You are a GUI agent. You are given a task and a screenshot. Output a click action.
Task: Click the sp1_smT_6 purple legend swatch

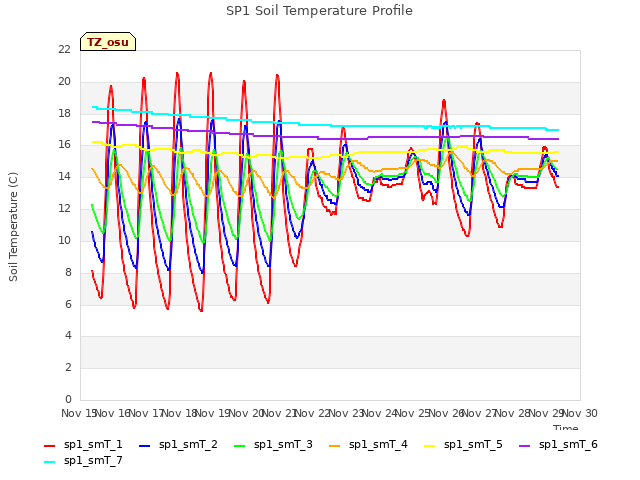tap(524, 446)
